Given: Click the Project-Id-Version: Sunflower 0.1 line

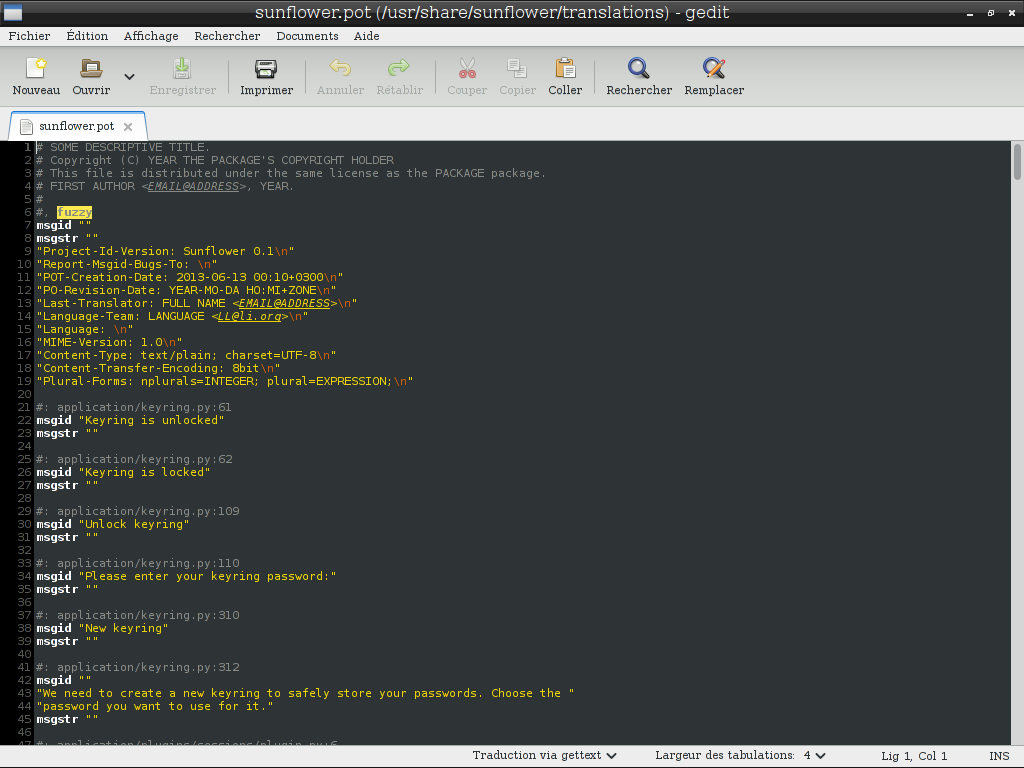Looking at the screenshot, I should point(165,251).
